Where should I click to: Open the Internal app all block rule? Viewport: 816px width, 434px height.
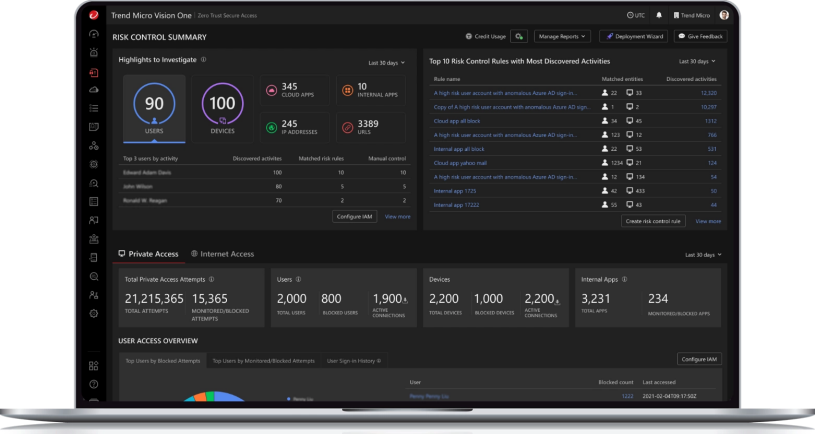tap(459, 149)
